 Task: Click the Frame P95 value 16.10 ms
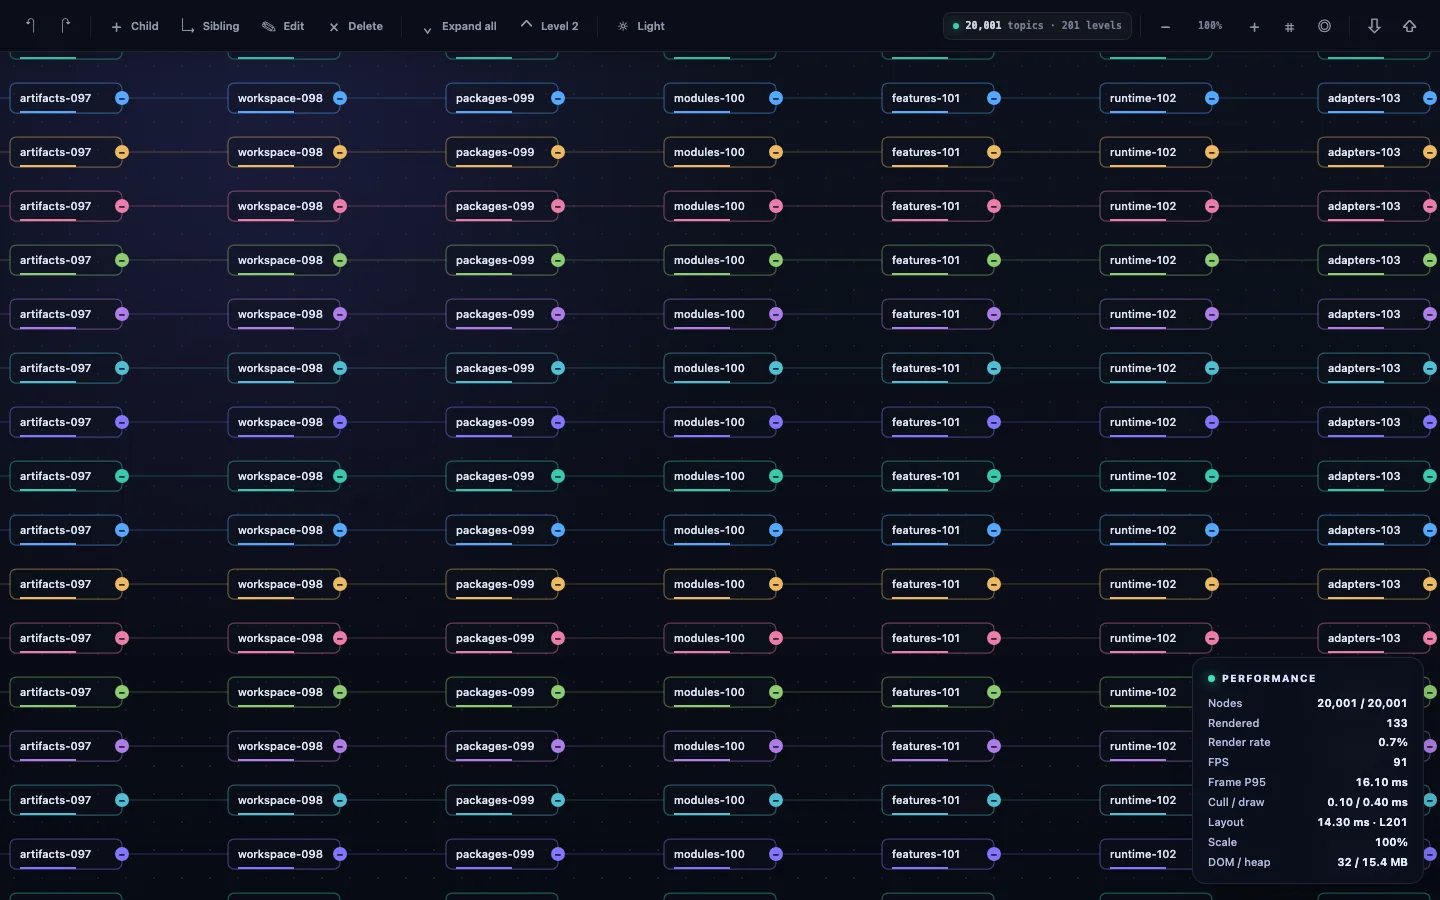pos(1381,782)
